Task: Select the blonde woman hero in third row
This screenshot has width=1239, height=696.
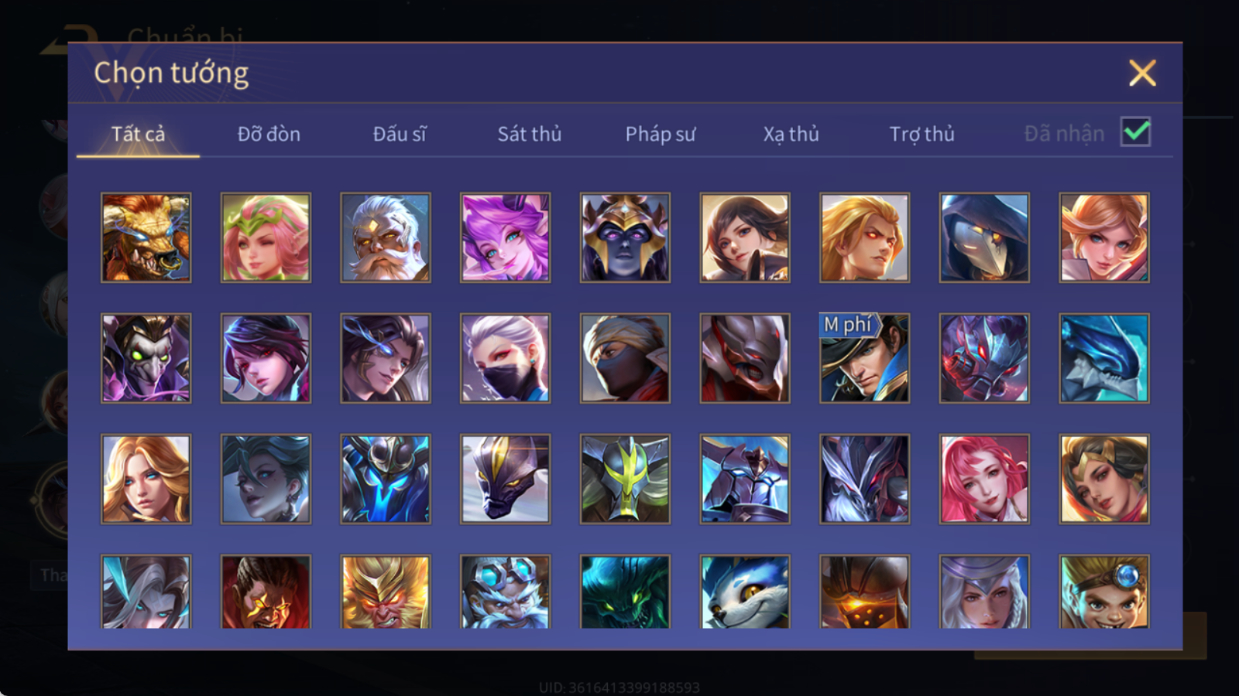Action: pyautogui.click(x=146, y=479)
